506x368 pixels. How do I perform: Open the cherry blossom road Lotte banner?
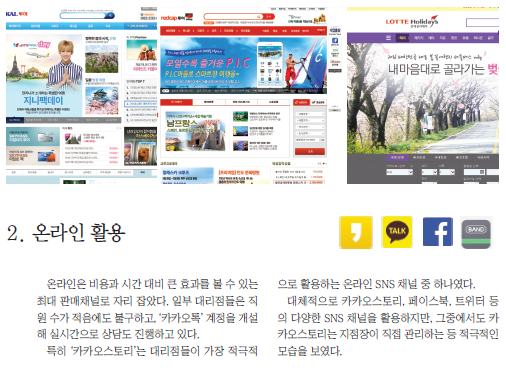(423, 98)
